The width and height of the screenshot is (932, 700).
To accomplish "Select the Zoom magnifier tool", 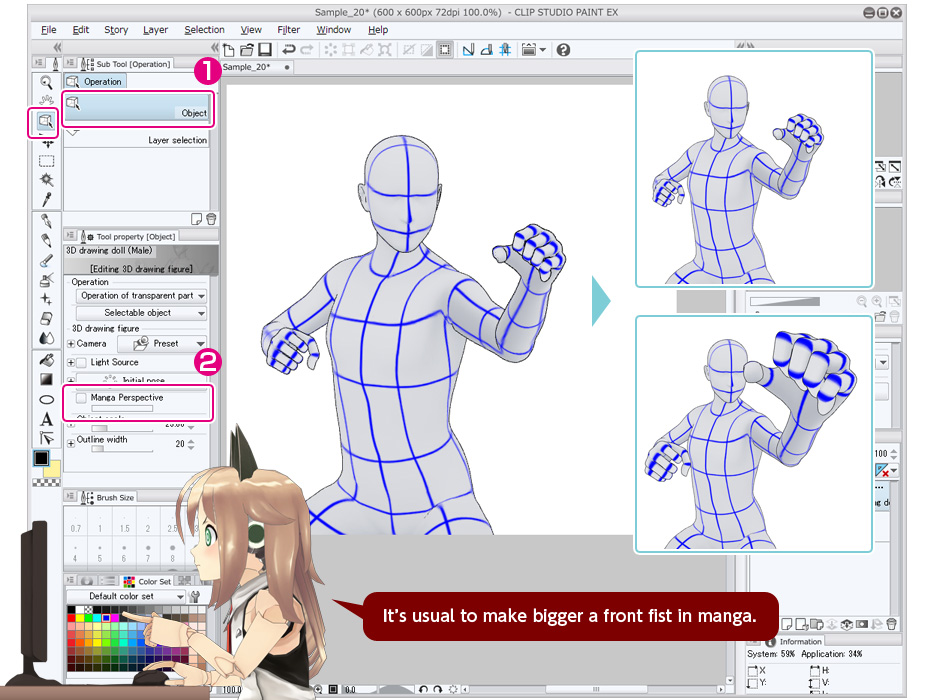I will point(46,83).
